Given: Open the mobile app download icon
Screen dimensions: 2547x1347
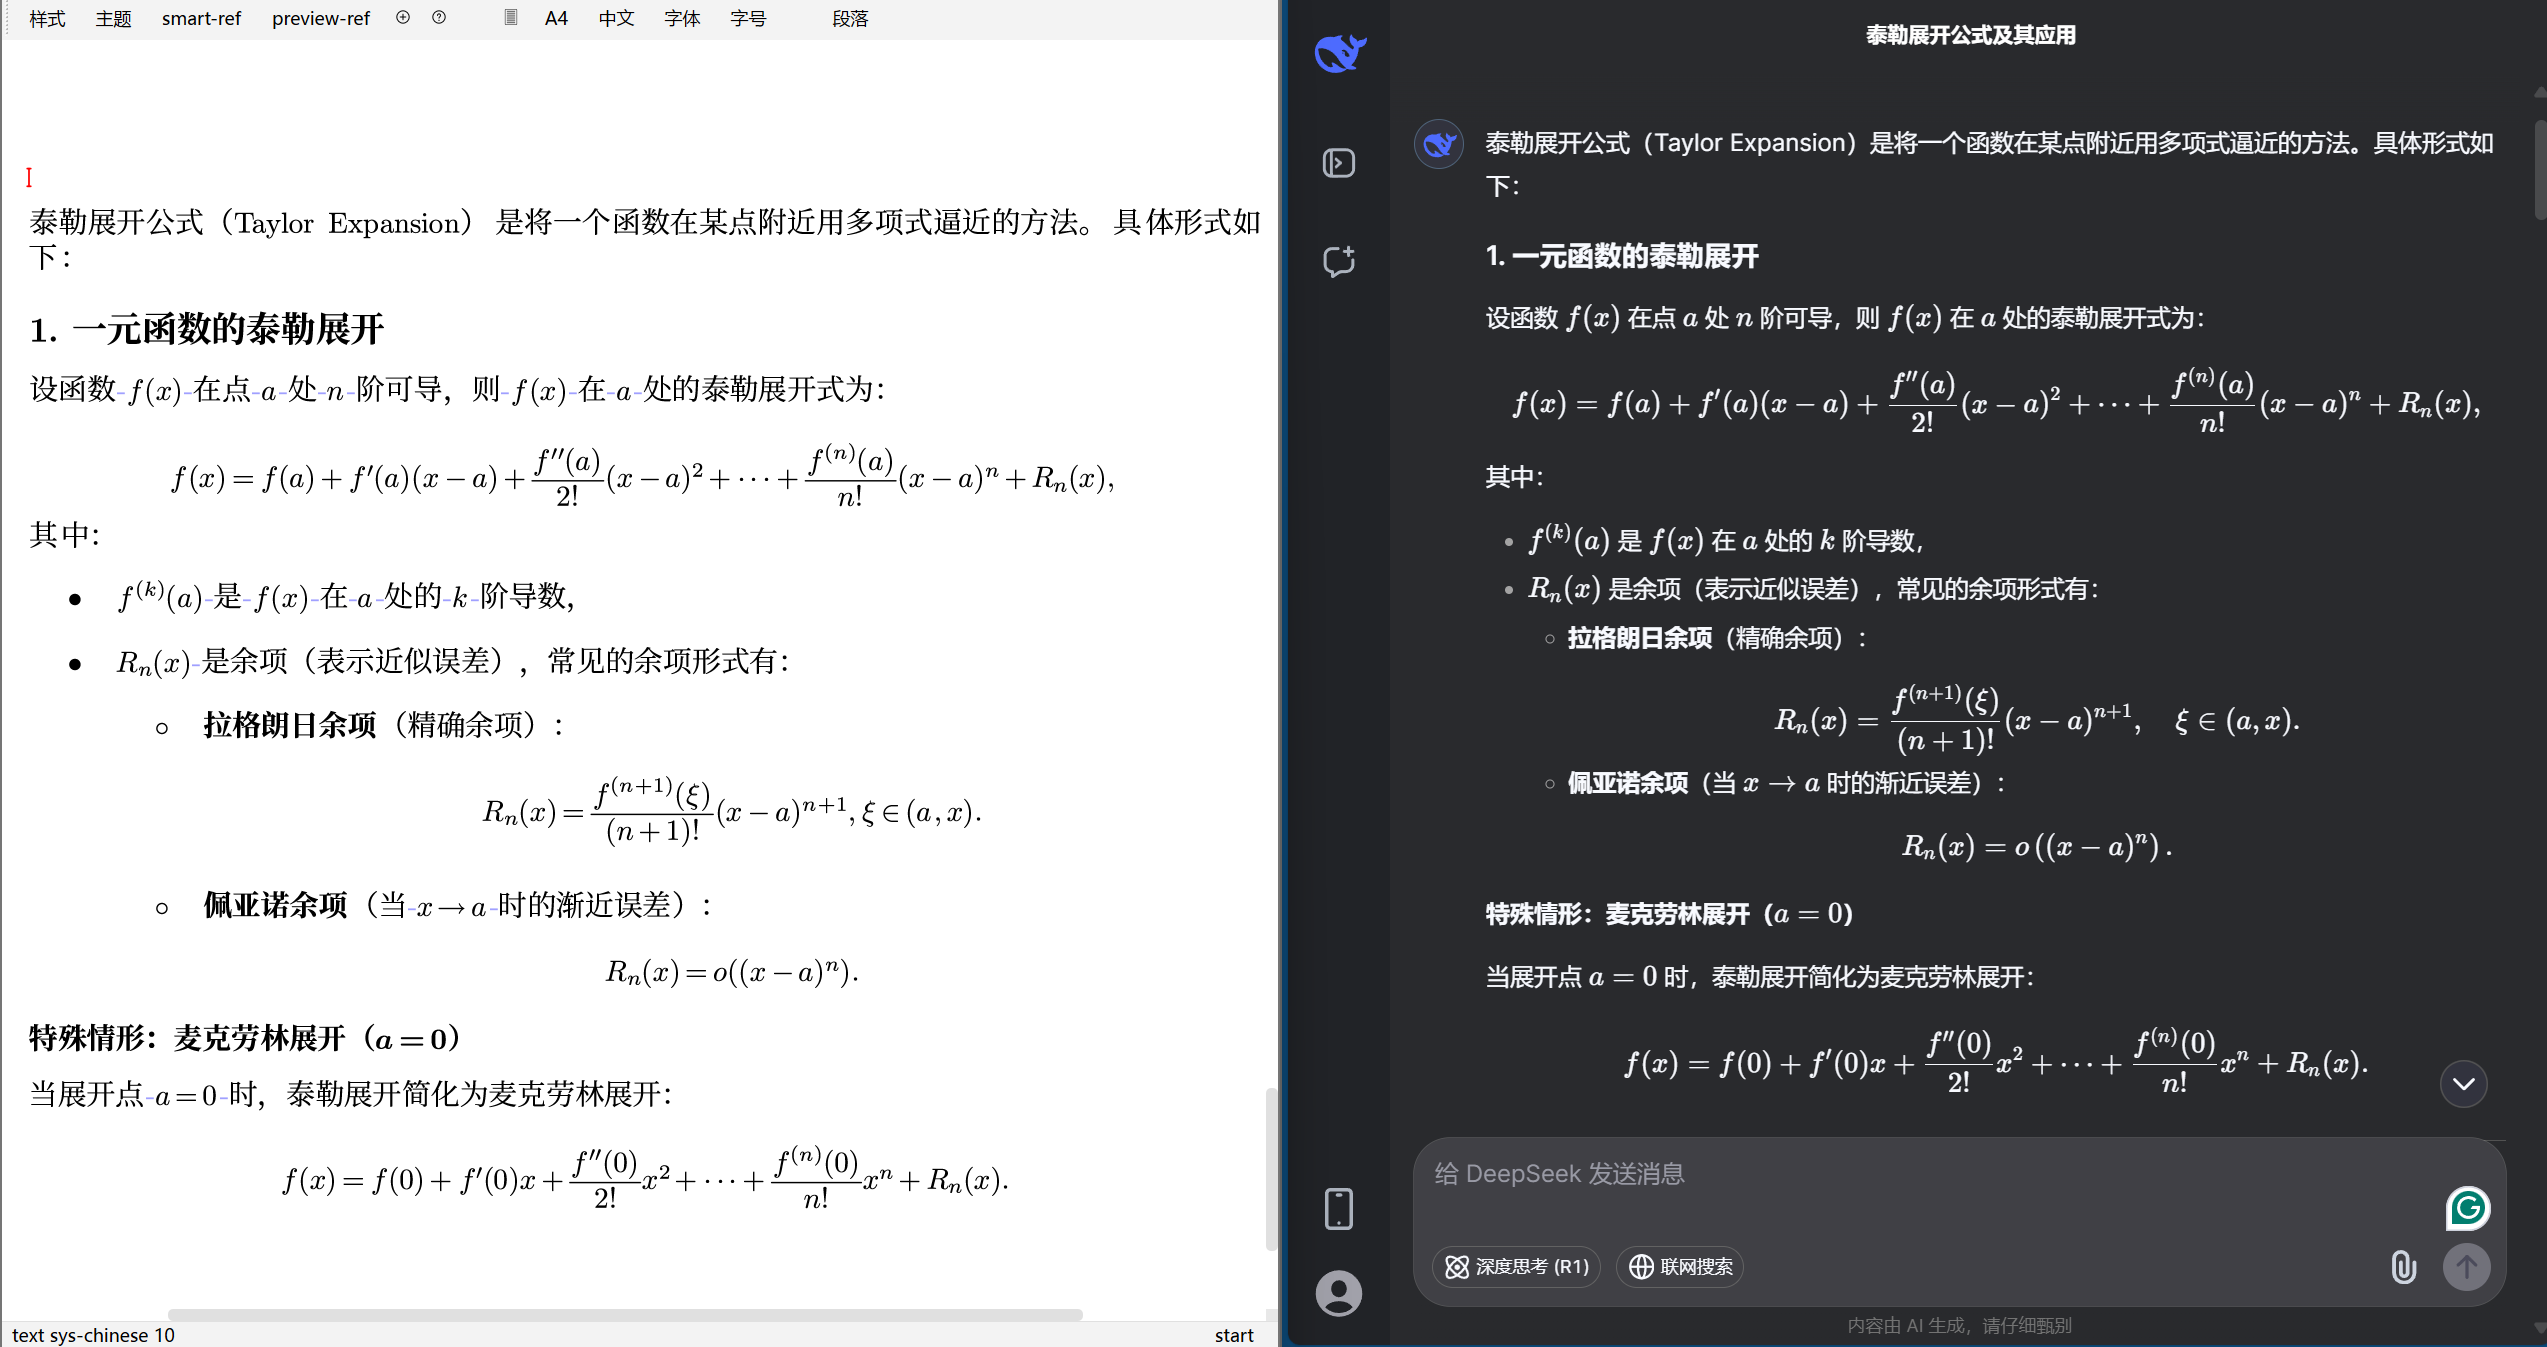Looking at the screenshot, I should click(x=1338, y=1208).
